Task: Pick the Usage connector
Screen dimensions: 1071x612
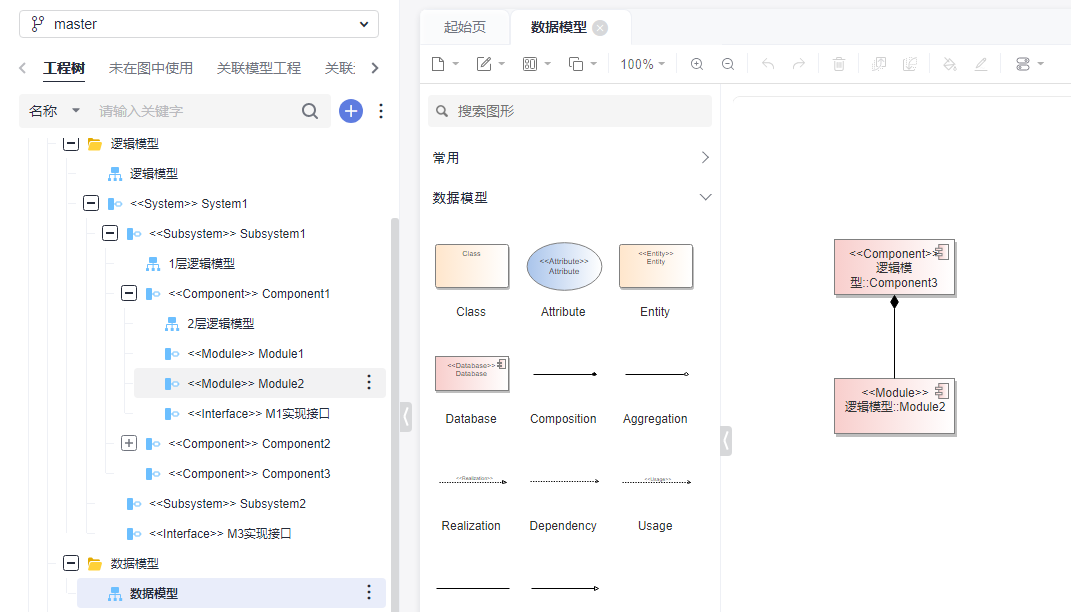Action: (655, 481)
